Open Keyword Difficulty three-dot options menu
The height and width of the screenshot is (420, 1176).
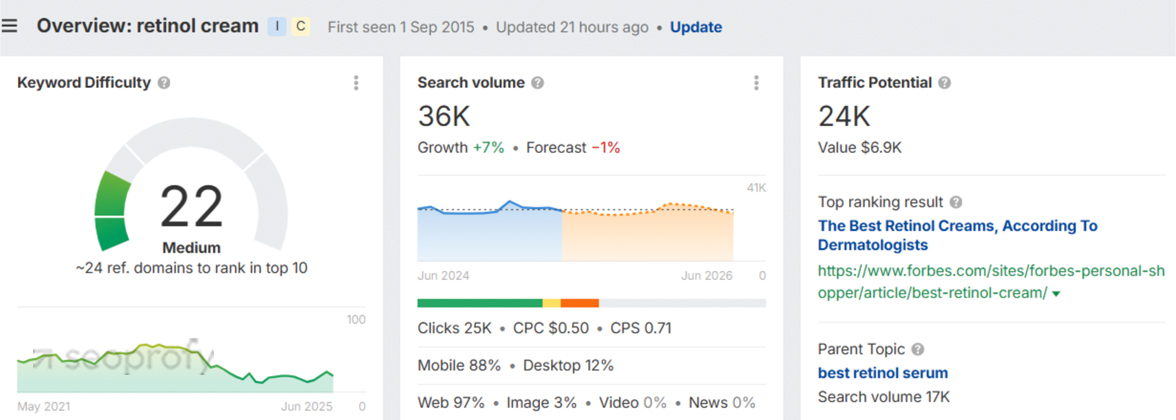(x=356, y=82)
